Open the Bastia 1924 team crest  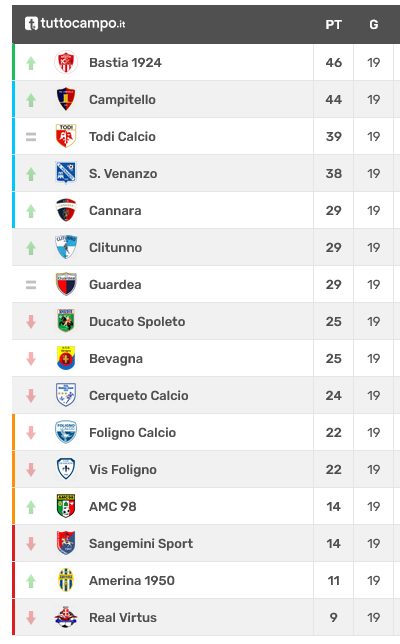[x=66, y=62]
